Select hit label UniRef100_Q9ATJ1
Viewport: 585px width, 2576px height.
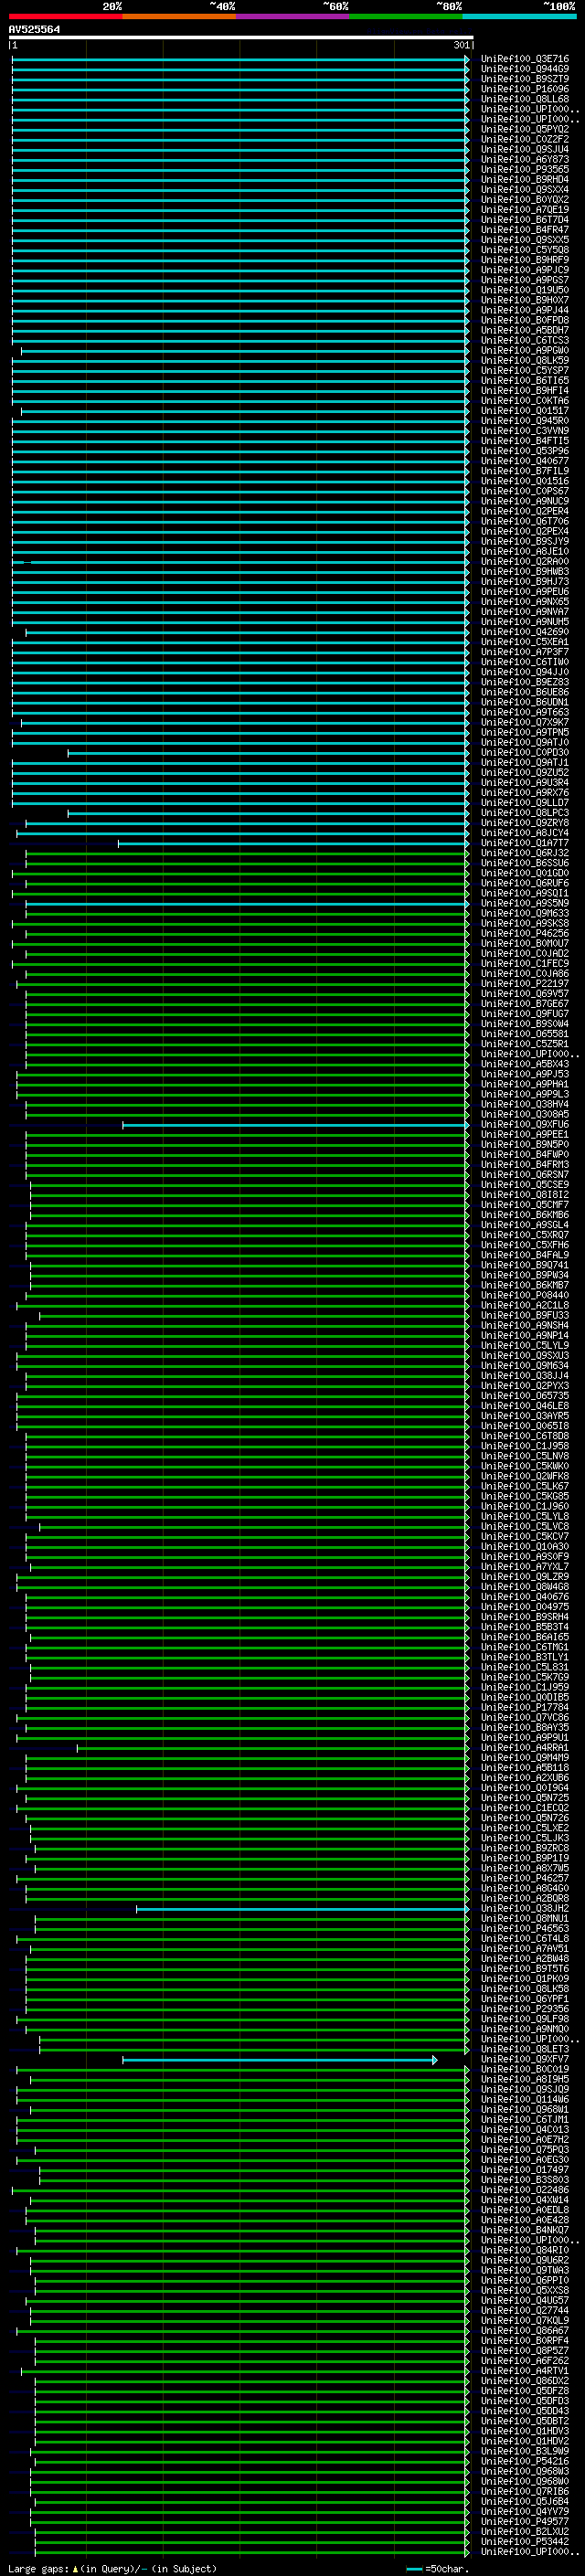click(x=525, y=762)
